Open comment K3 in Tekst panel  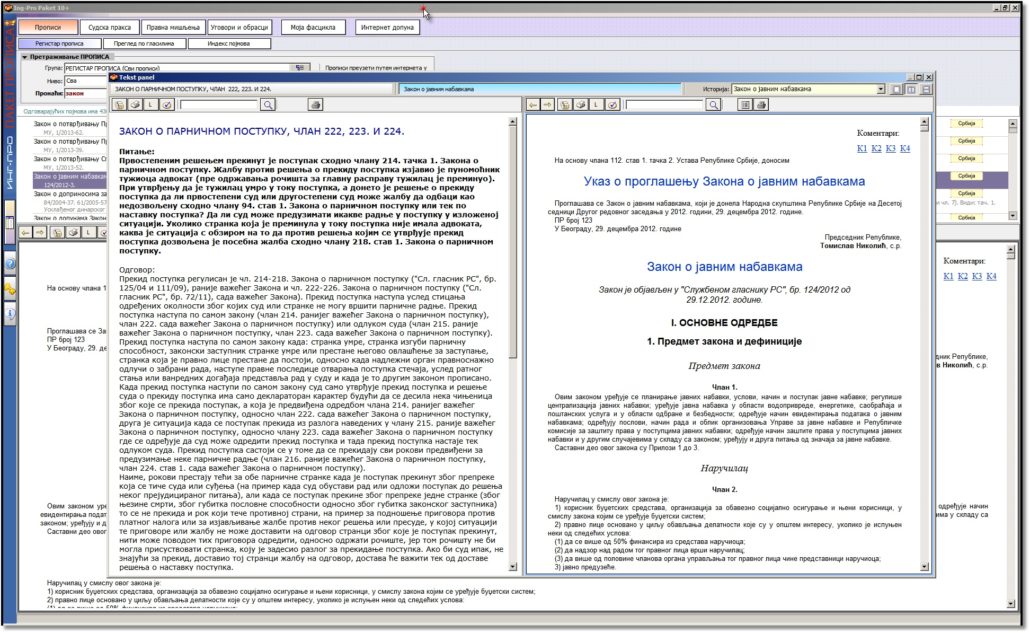(x=891, y=148)
